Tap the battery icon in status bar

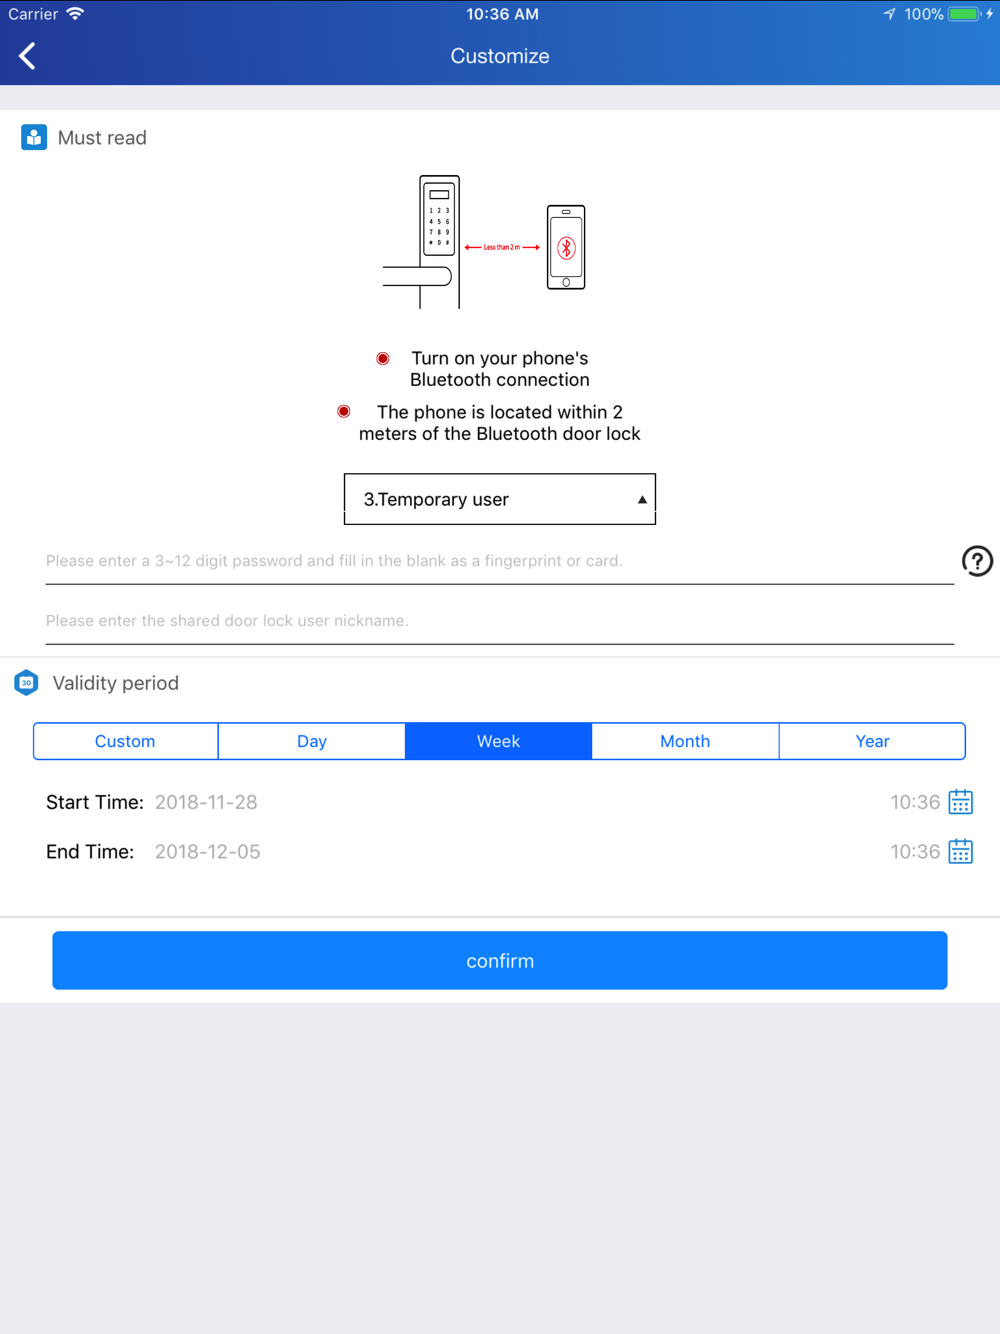click(x=964, y=14)
